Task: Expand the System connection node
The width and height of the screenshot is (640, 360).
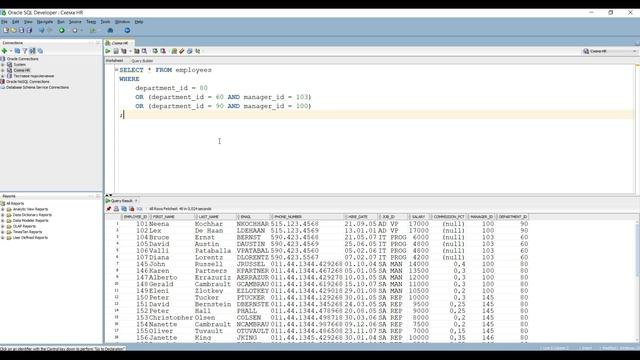Action: (3, 64)
